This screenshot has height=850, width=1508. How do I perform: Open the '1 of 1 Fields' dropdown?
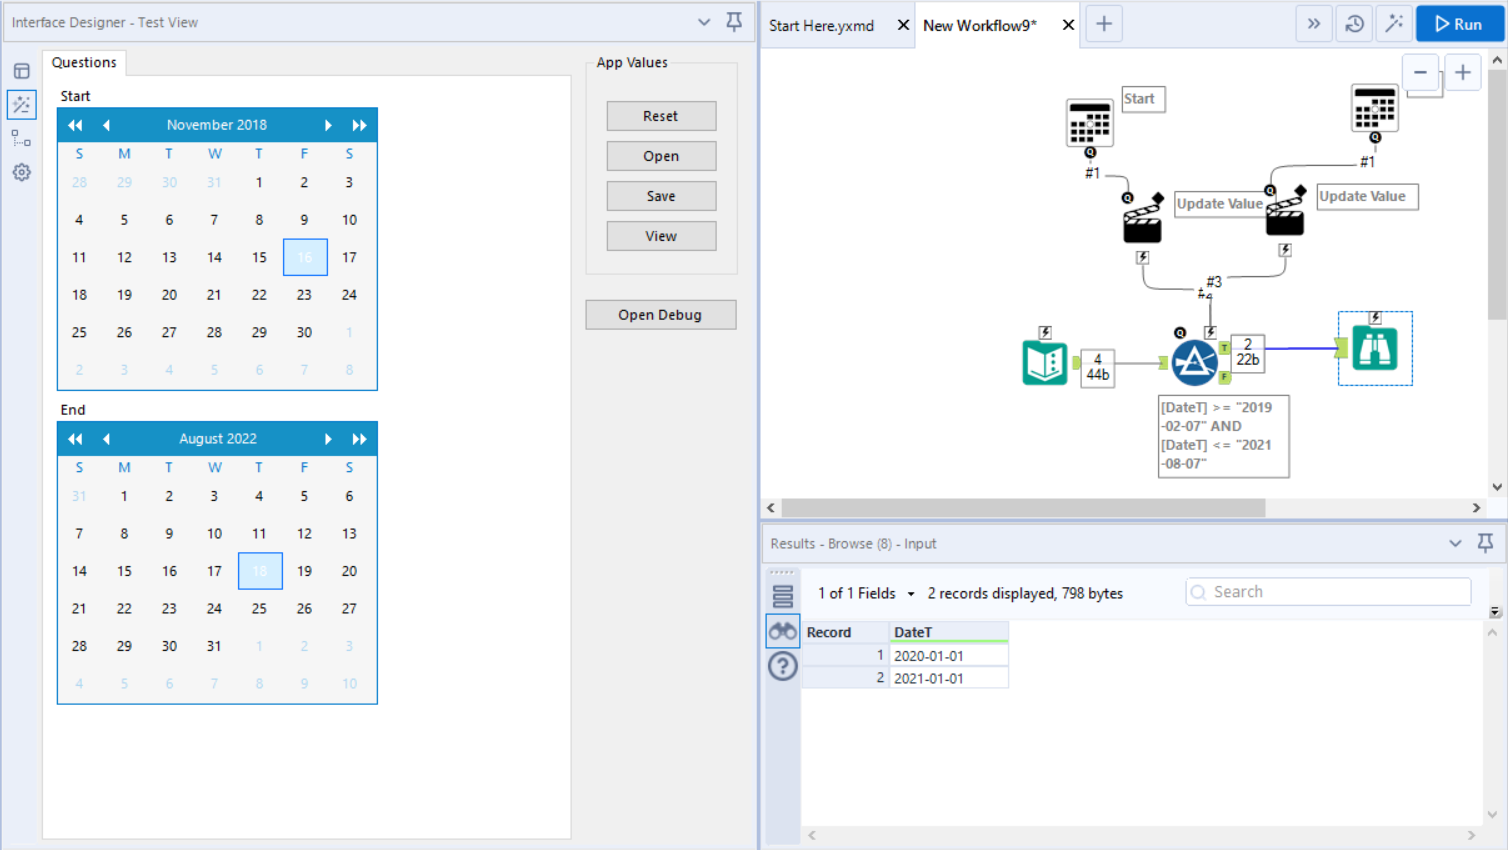click(x=864, y=593)
